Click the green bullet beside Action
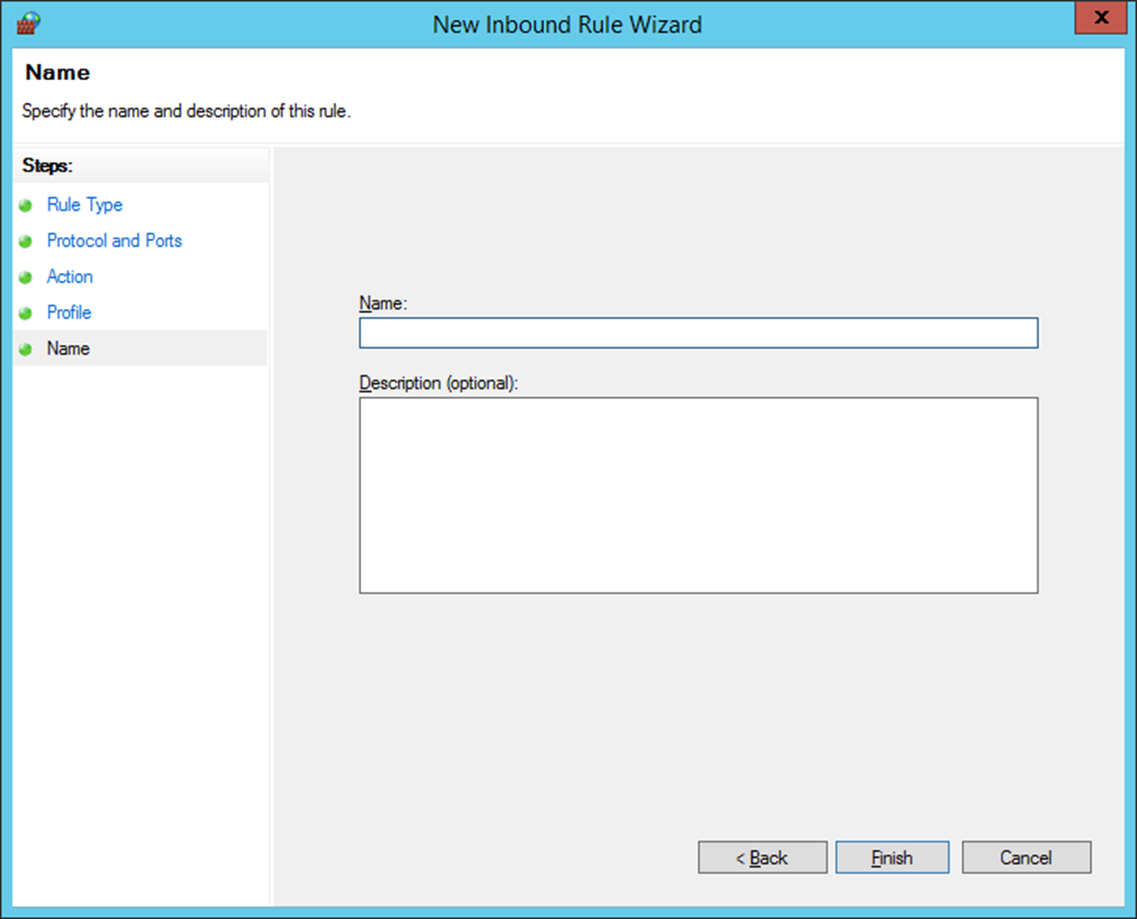The height and width of the screenshot is (919, 1137). 26,278
